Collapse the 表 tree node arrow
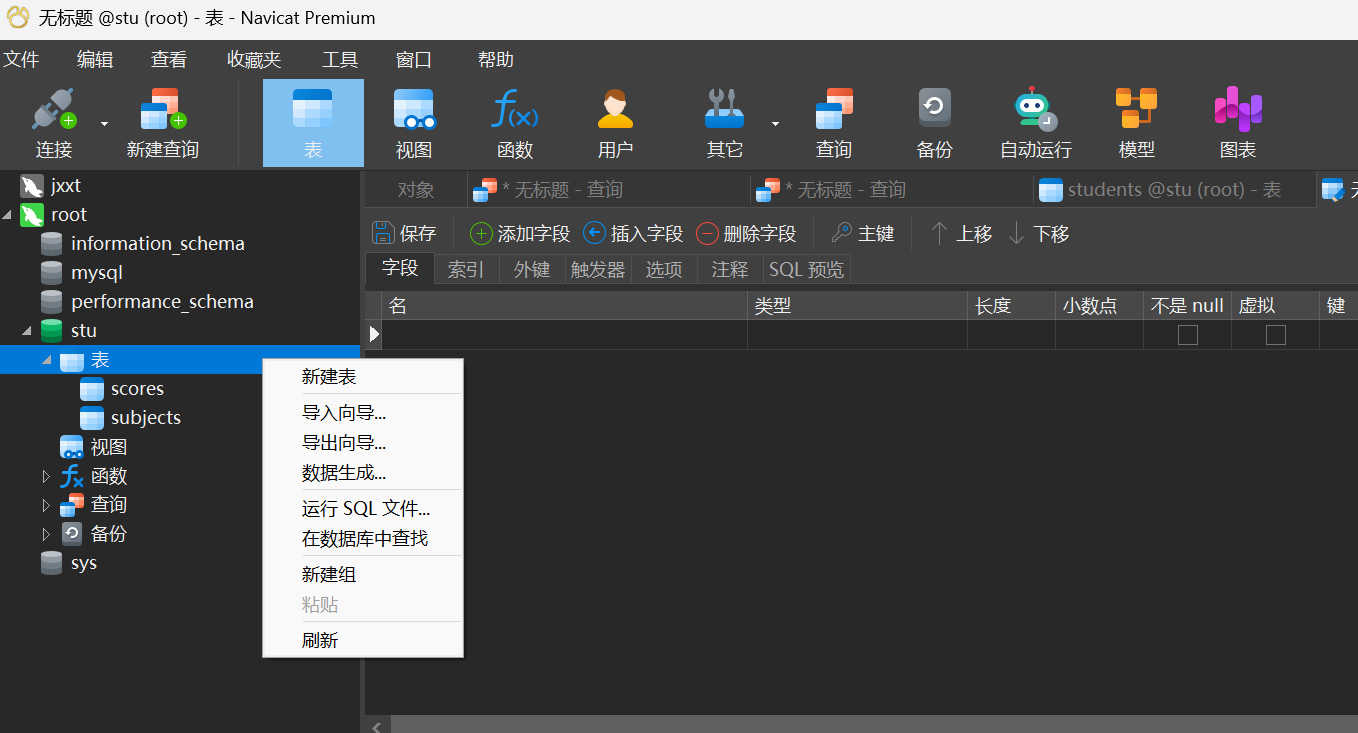The width and height of the screenshot is (1358, 733). pos(47,360)
